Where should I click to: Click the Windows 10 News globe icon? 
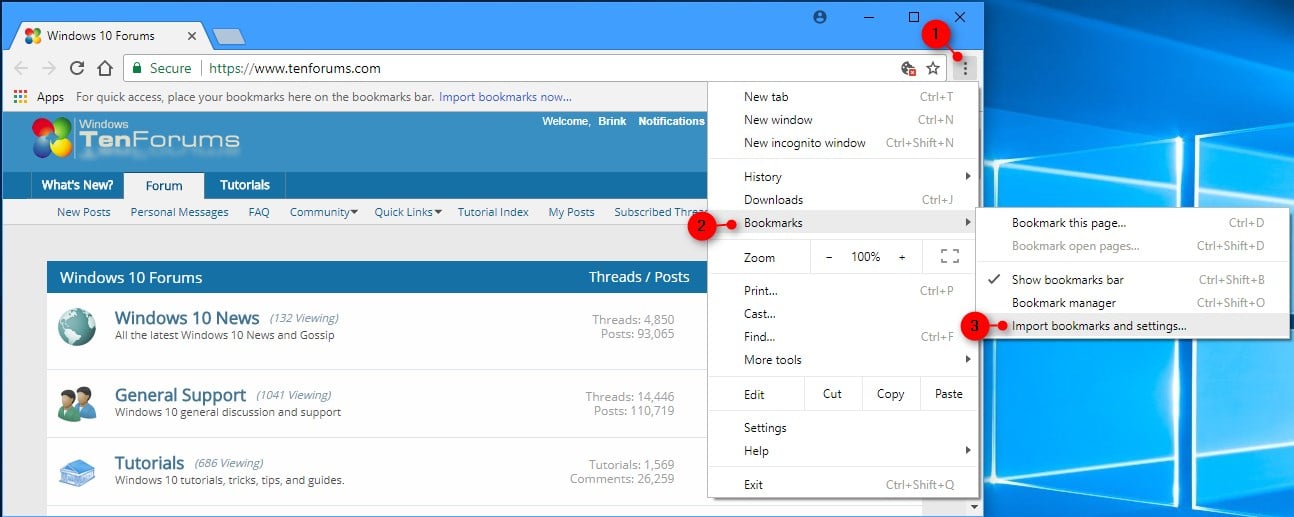pos(77,326)
